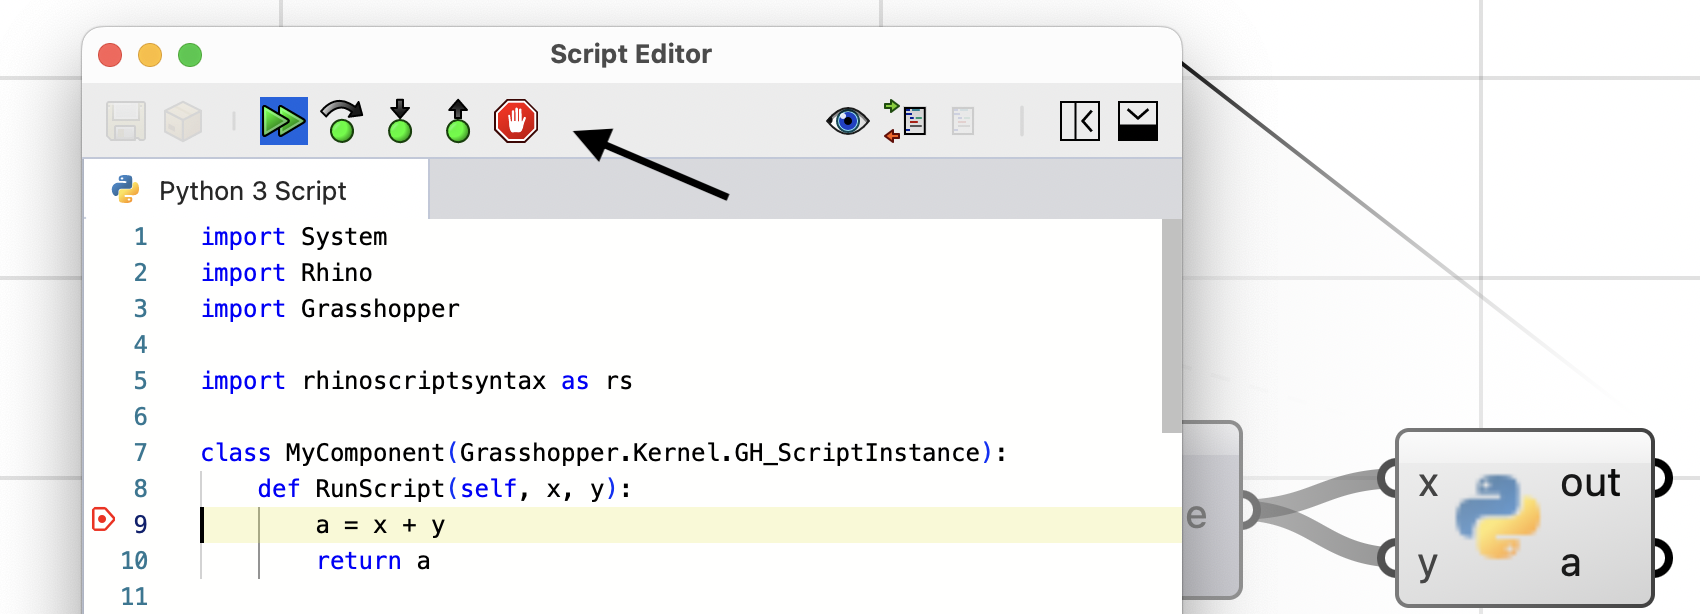
Task: Toggle the inputs/outputs sync icon with arrows
Action: (905, 121)
